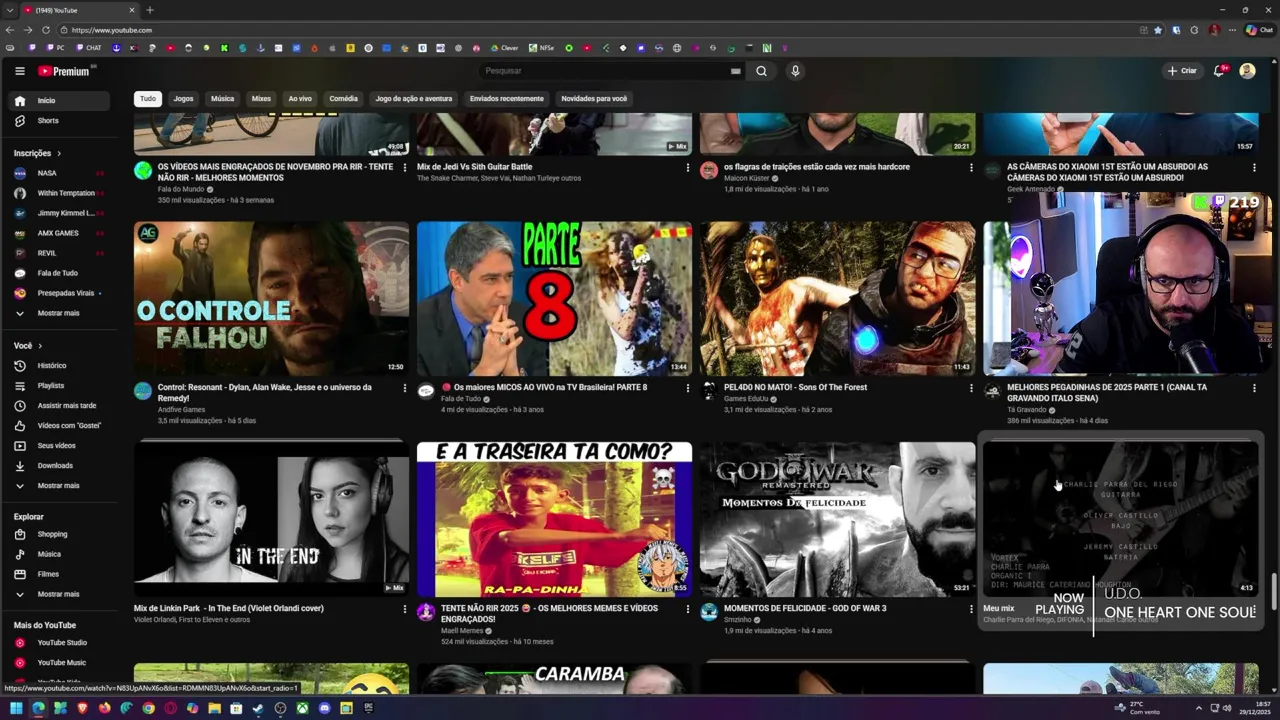Open Histórico in the sidebar
Viewport: 1280px width, 720px height.
pos(61,366)
